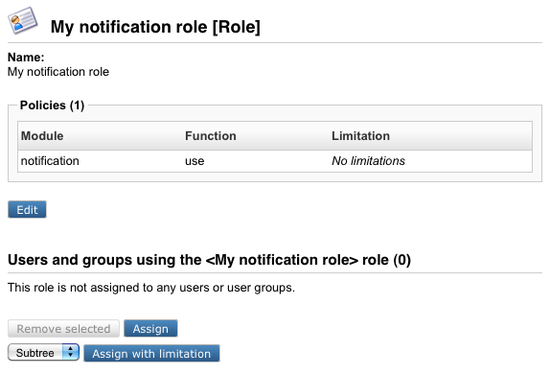The height and width of the screenshot is (375, 550).
Task: Click the Subtree dropdown arrow stepper
Action: coord(71,352)
